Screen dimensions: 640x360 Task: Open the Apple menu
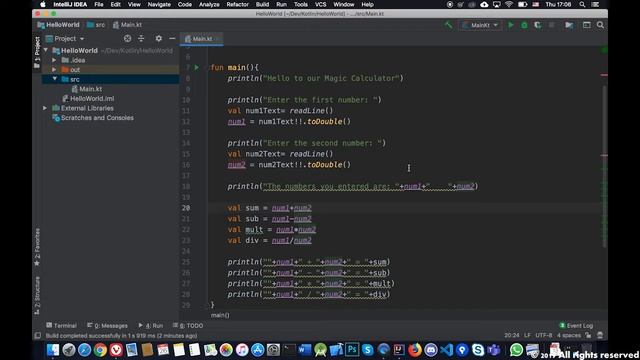(x=42, y=4)
